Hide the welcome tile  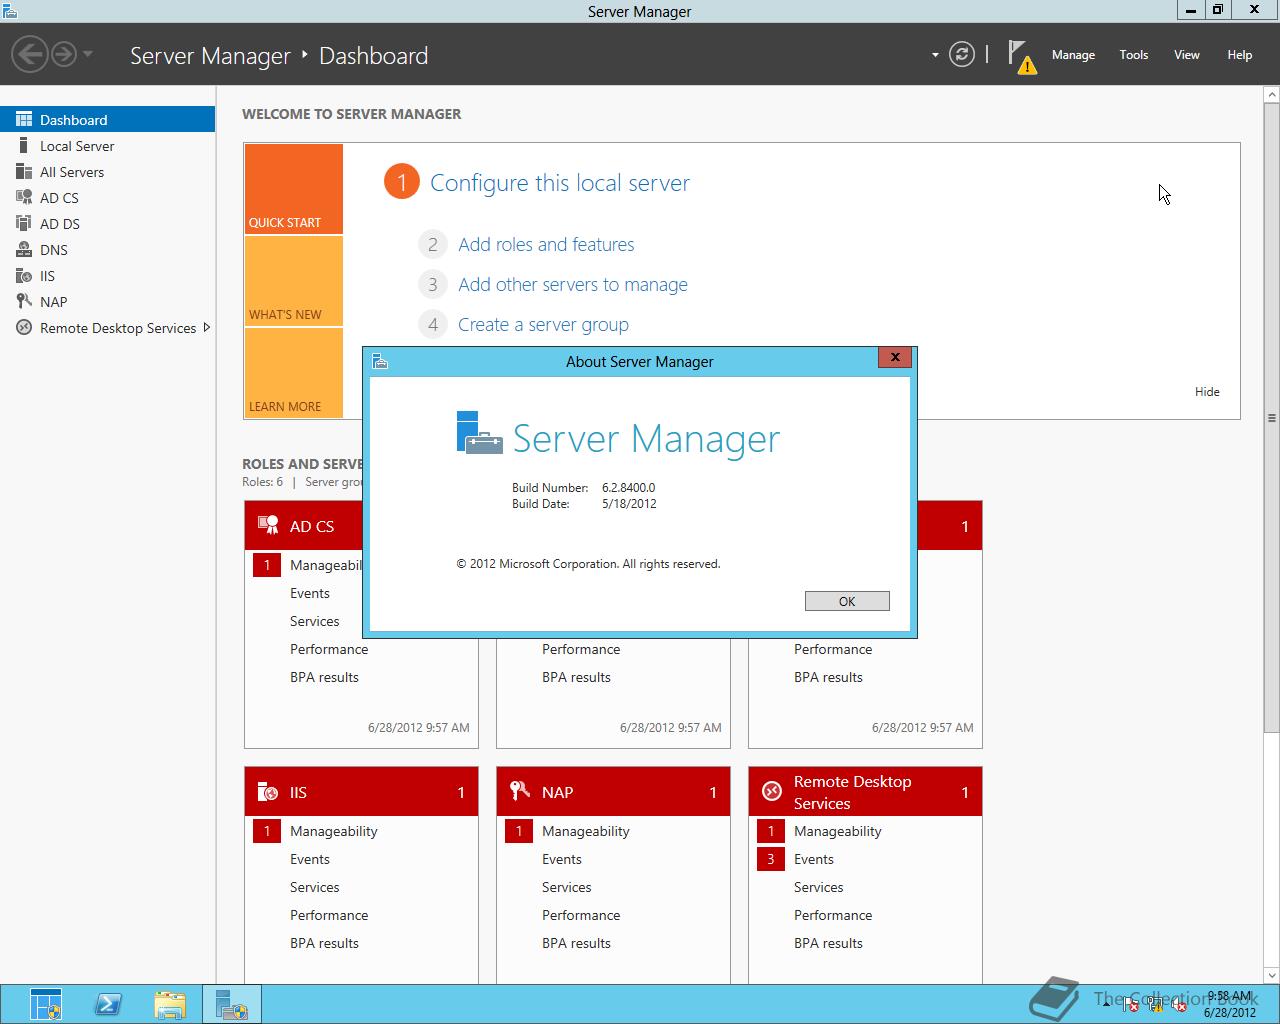pyautogui.click(x=1207, y=392)
